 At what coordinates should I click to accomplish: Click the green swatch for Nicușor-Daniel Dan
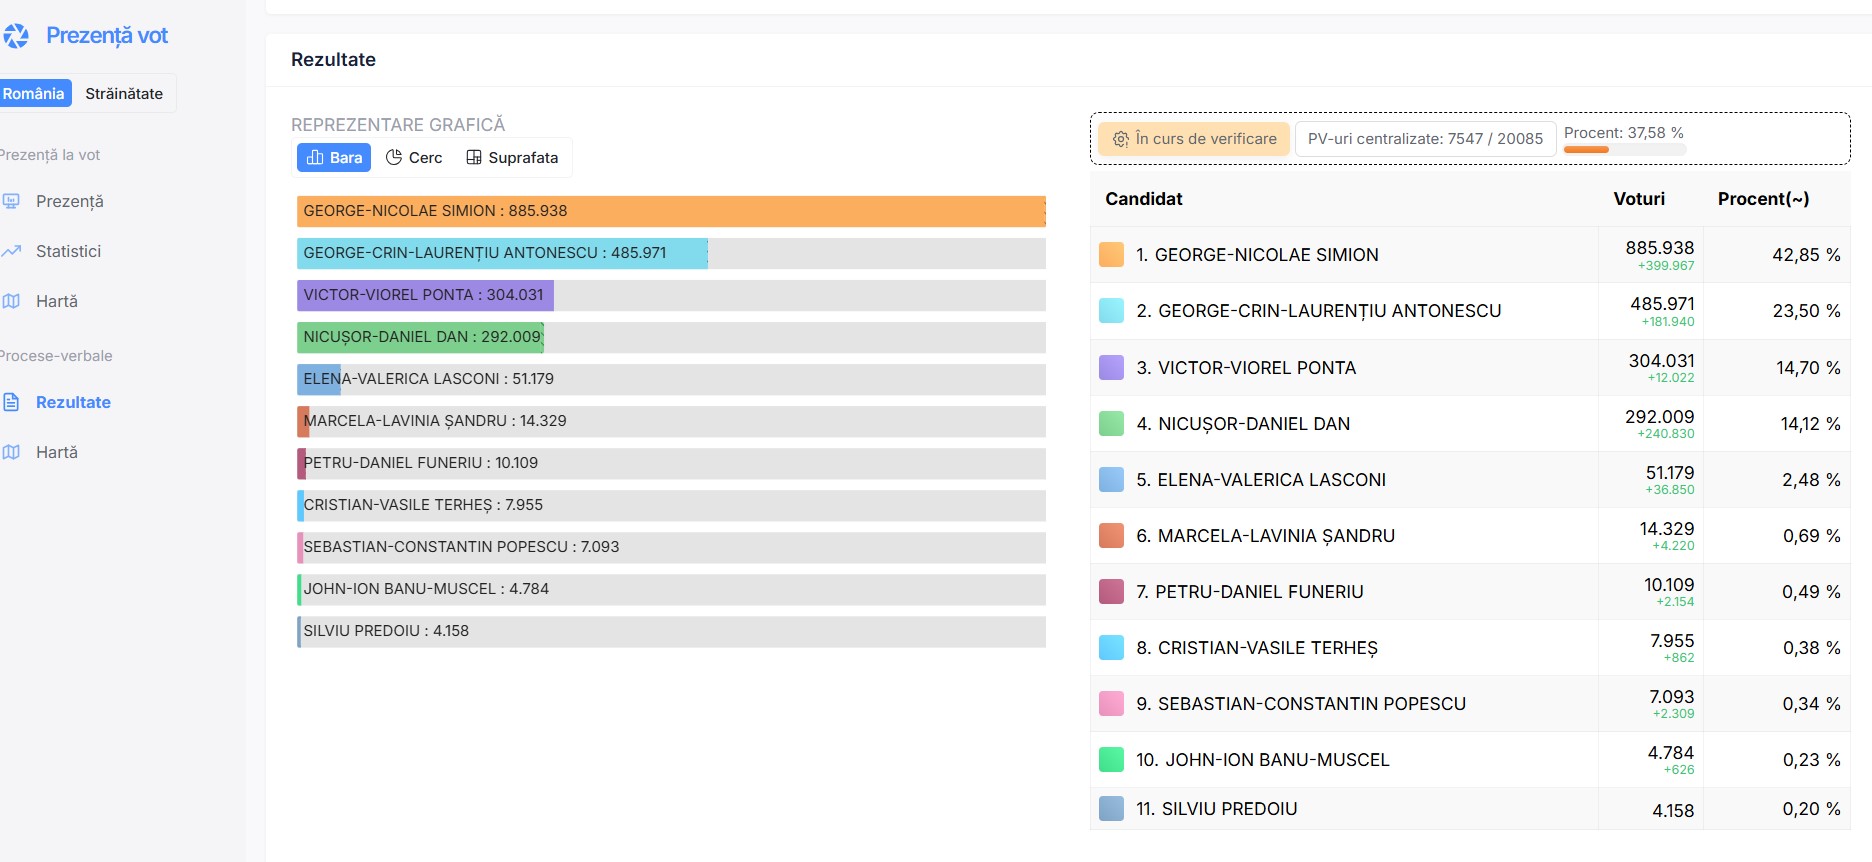coord(1111,424)
